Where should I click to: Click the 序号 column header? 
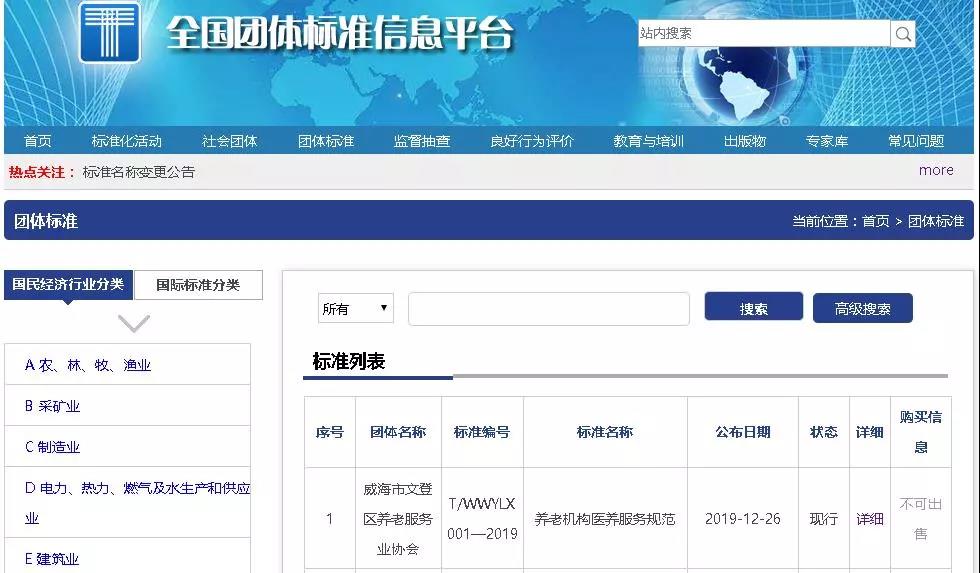click(x=329, y=432)
